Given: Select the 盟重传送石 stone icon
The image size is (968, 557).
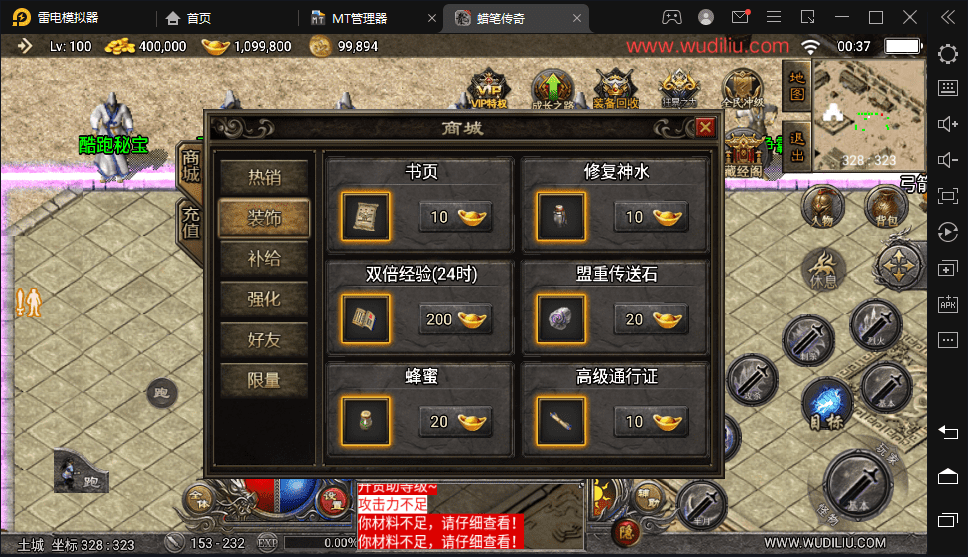Looking at the screenshot, I should [561, 319].
